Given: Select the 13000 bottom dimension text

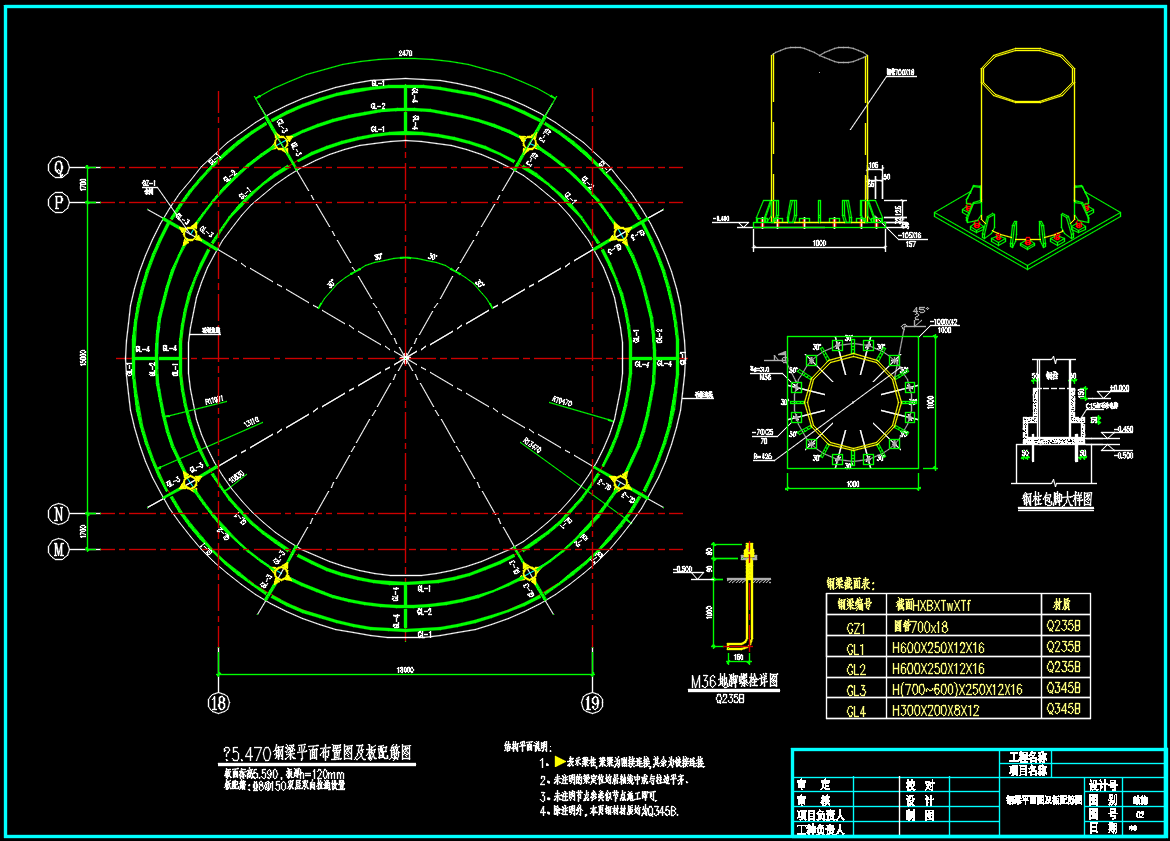Looking at the screenshot, I should (404, 670).
